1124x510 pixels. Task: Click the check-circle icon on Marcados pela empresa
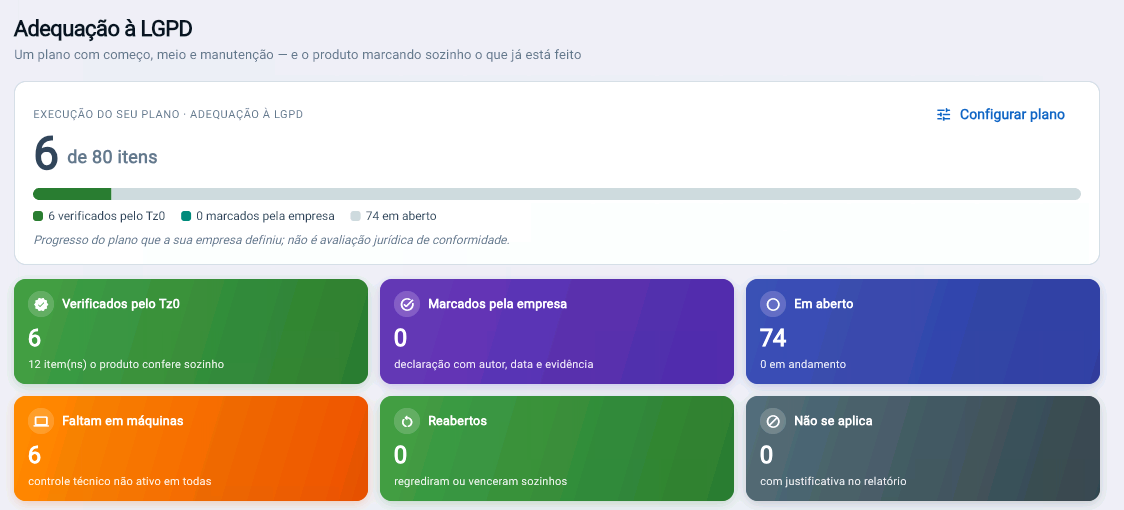point(407,304)
